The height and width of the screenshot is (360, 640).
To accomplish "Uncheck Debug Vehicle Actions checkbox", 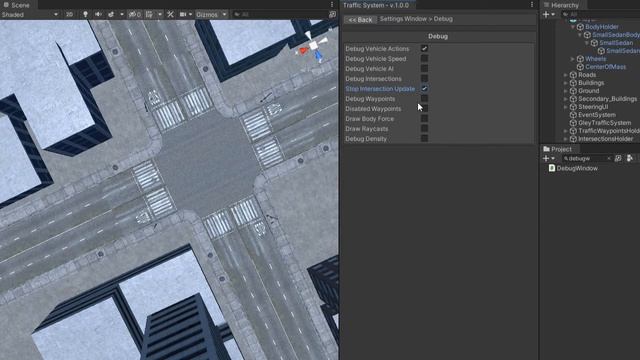I will point(424,49).
